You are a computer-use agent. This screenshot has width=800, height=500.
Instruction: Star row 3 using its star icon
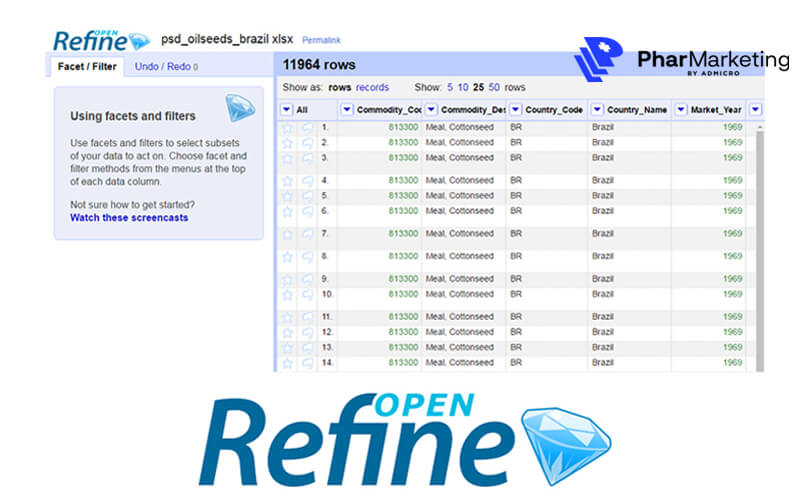pyautogui.click(x=287, y=158)
